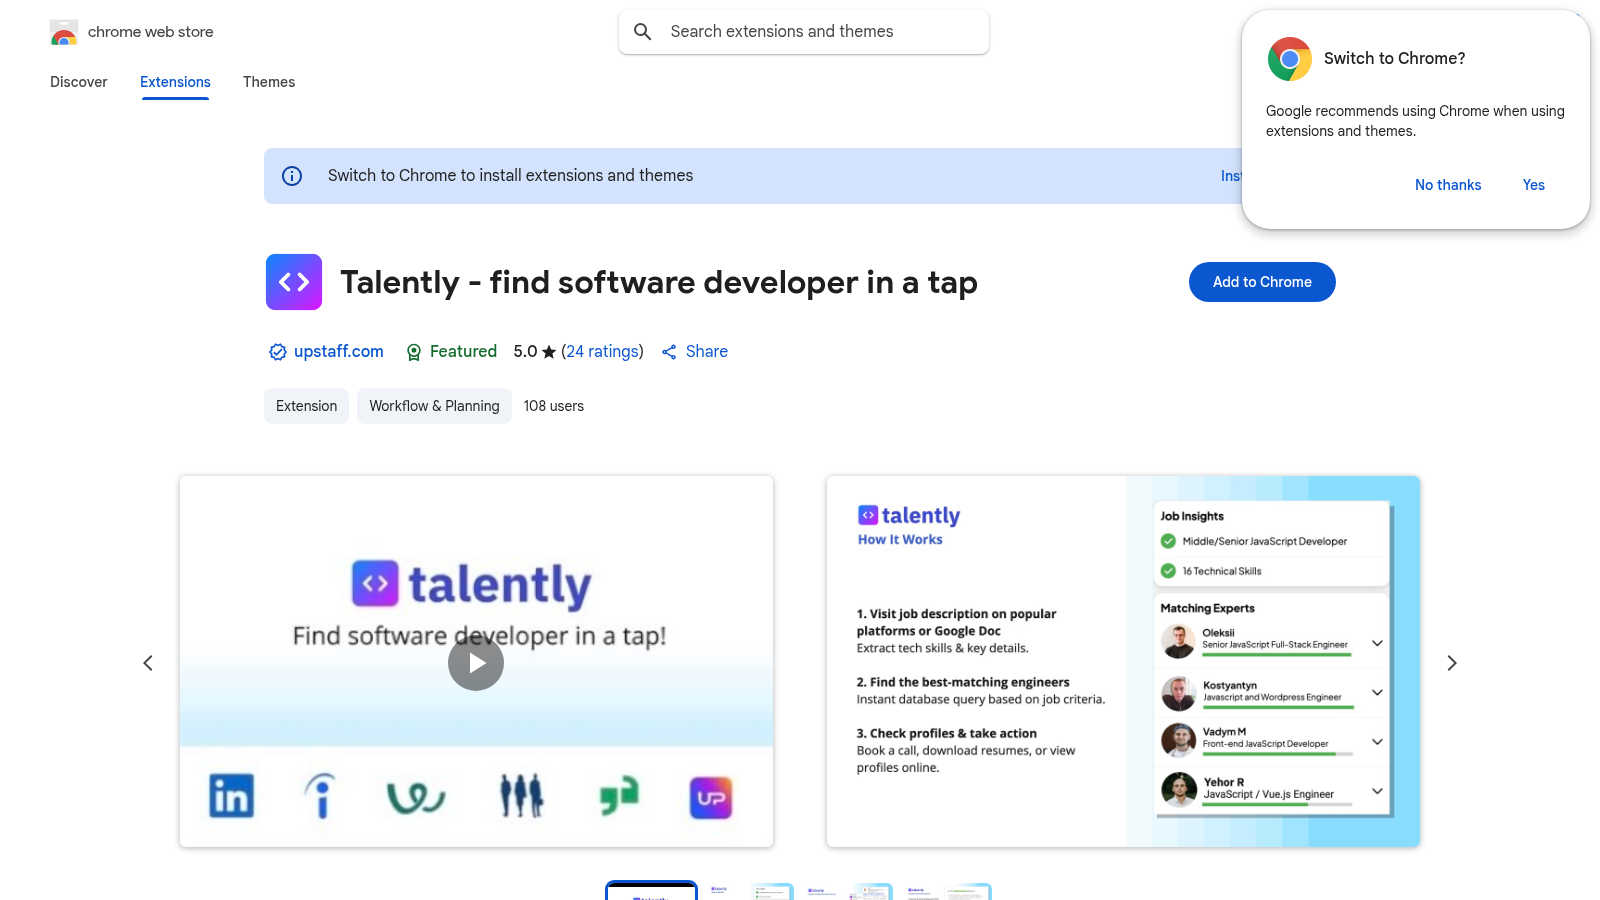Click the Featured badge icon
The height and width of the screenshot is (900, 1600).
click(414, 352)
